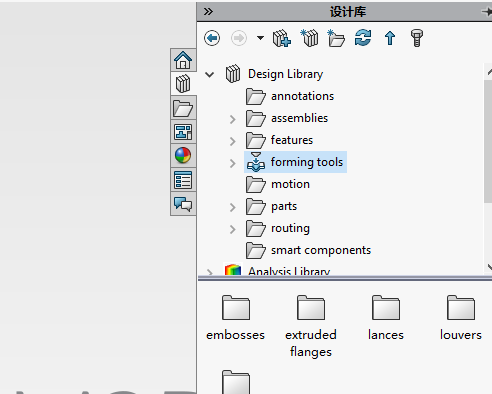Refresh the design library
492x394 pixels.
pyautogui.click(x=363, y=38)
